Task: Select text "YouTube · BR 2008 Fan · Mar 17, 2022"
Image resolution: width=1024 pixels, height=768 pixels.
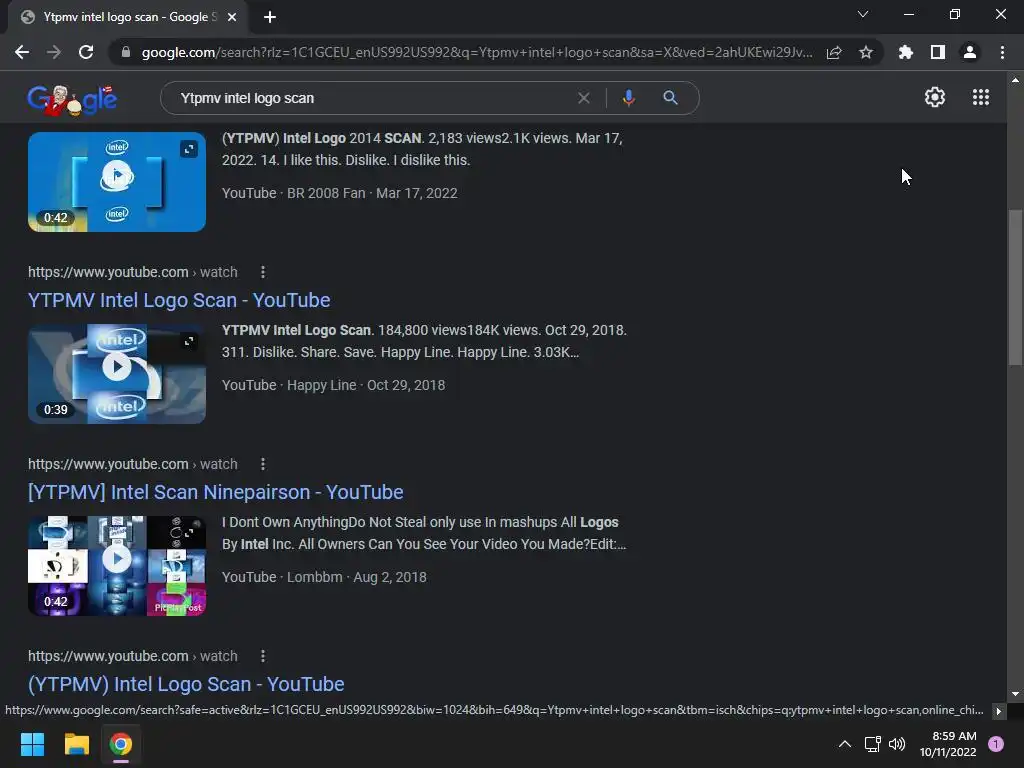Action: click(x=340, y=193)
